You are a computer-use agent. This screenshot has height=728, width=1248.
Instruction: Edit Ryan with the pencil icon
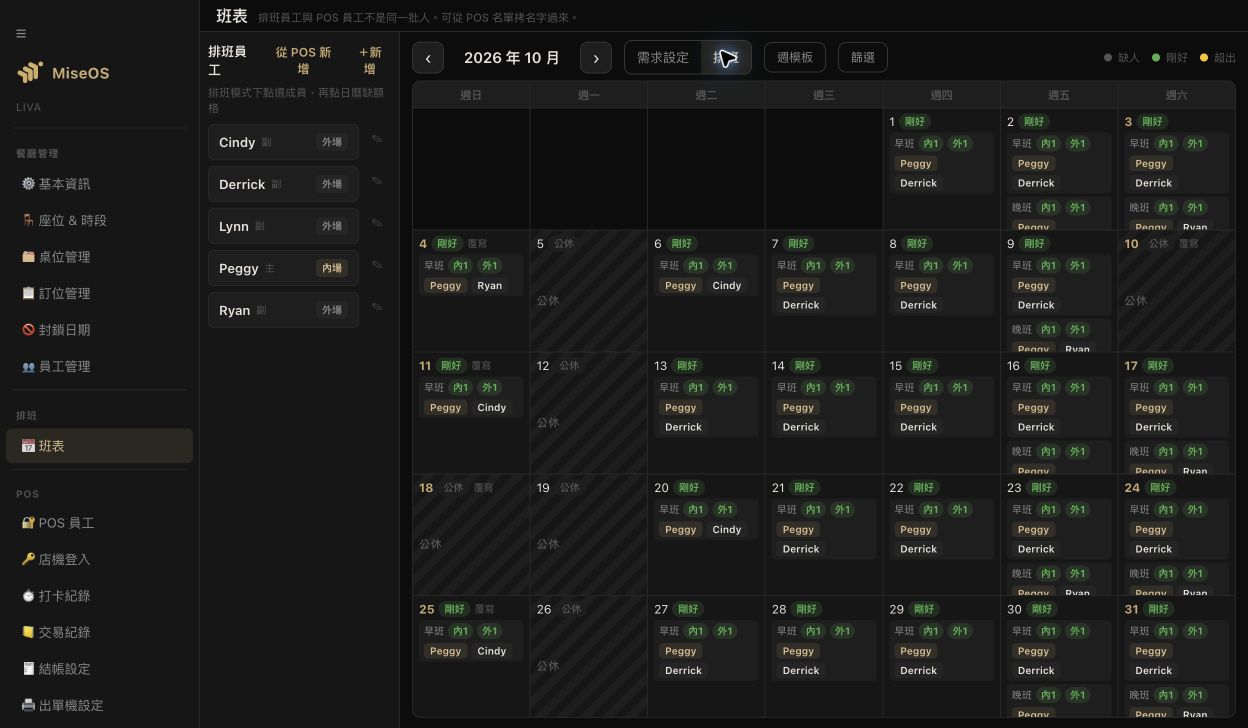(x=377, y=308)
